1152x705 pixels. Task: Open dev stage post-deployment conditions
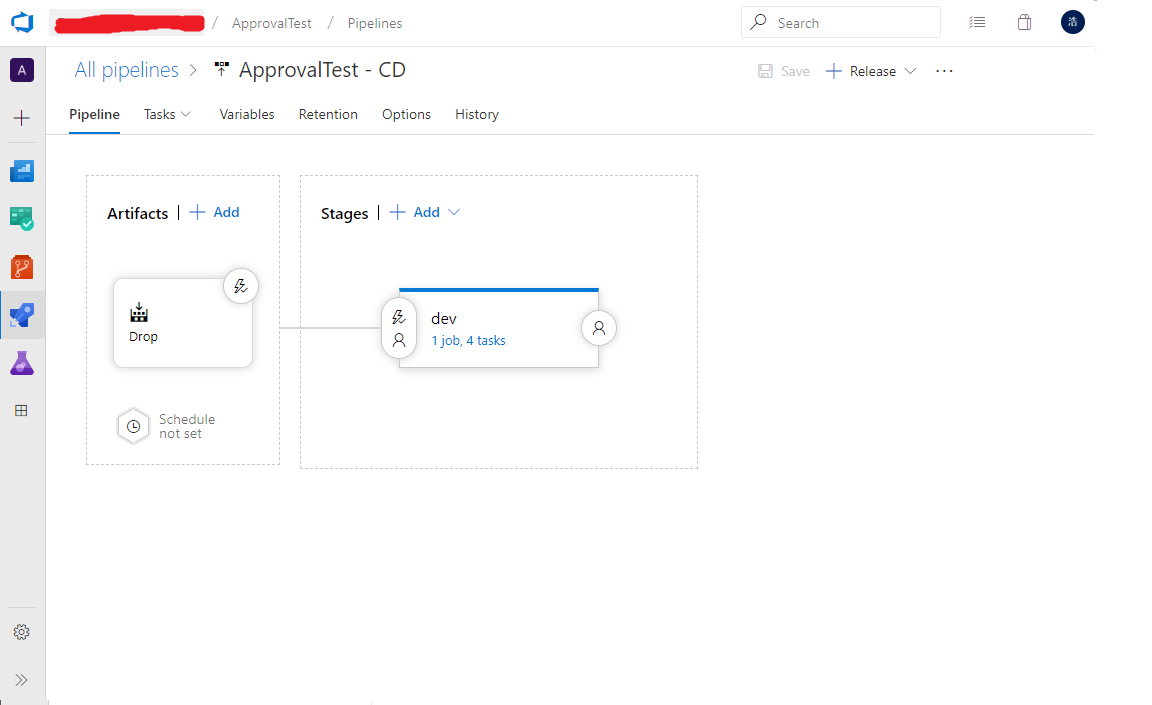point(599,328)
